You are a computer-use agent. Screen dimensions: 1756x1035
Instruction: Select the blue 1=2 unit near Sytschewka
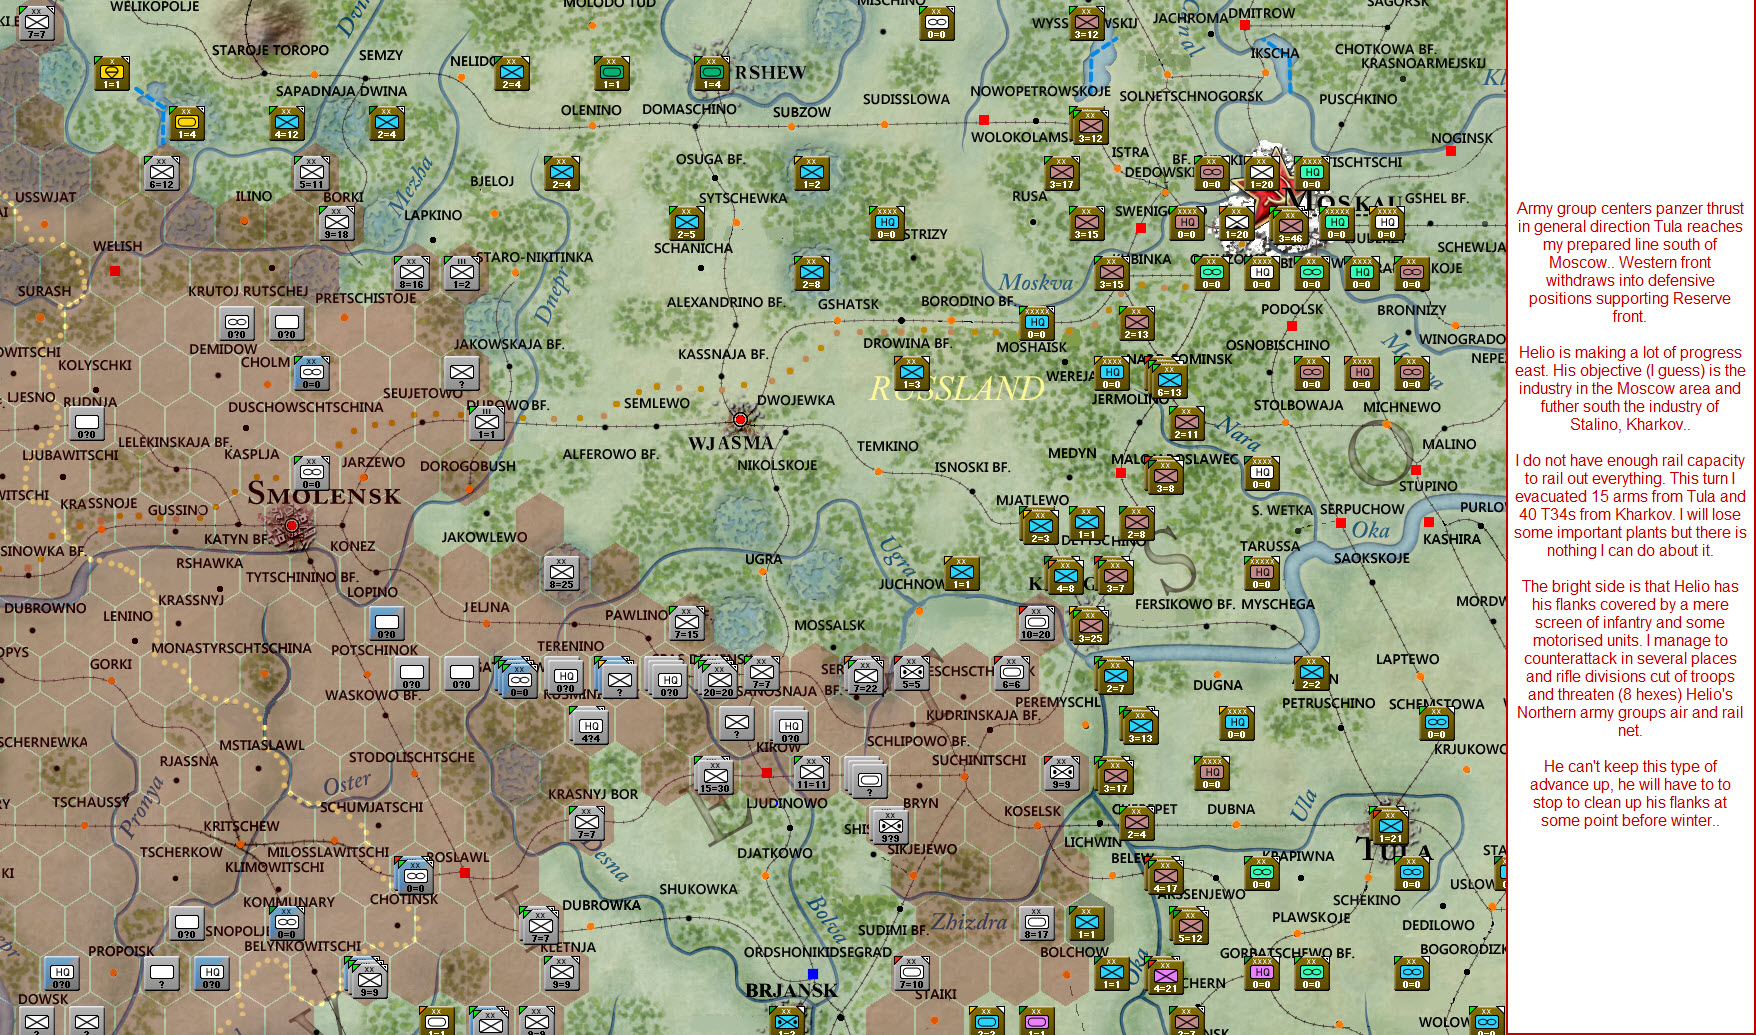(811, 173)
